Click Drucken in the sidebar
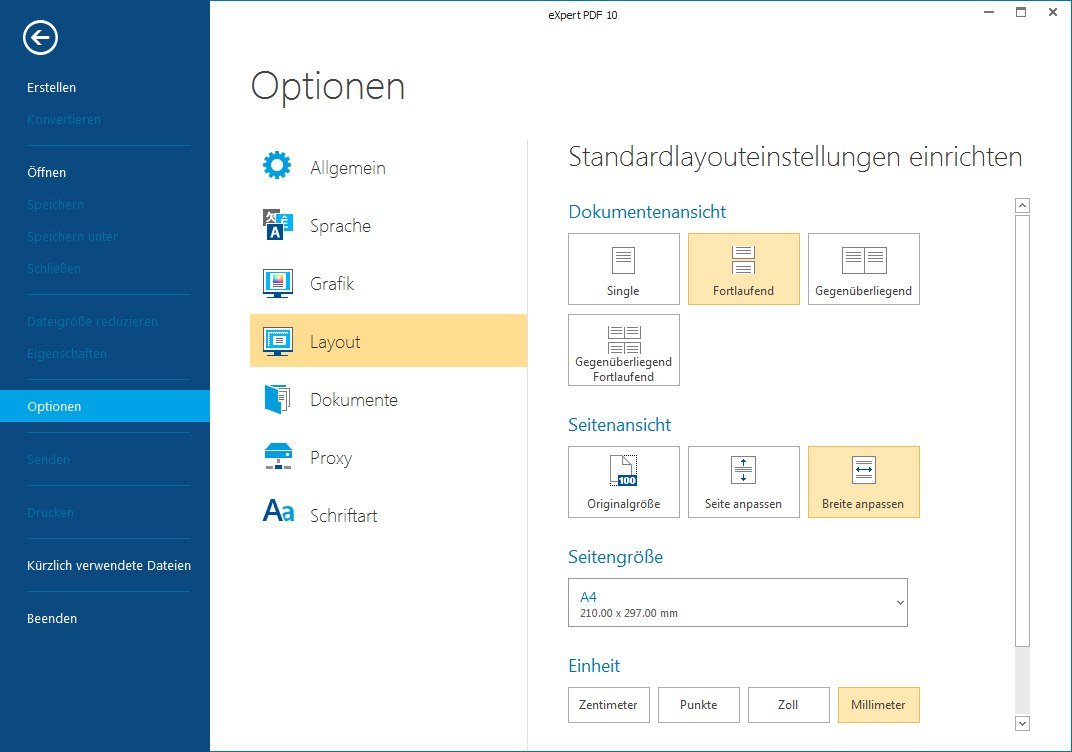 coord(50,512)
